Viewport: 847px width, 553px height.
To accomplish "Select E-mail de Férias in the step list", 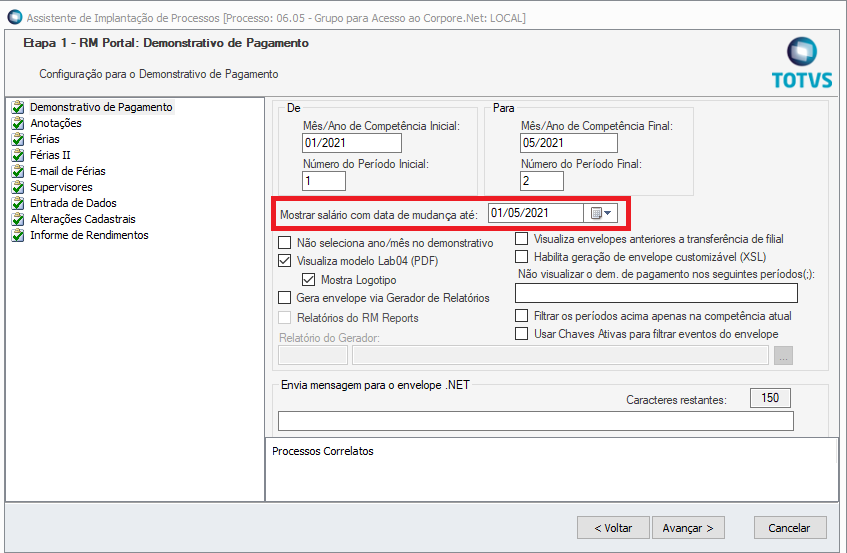I will point(68,171).
